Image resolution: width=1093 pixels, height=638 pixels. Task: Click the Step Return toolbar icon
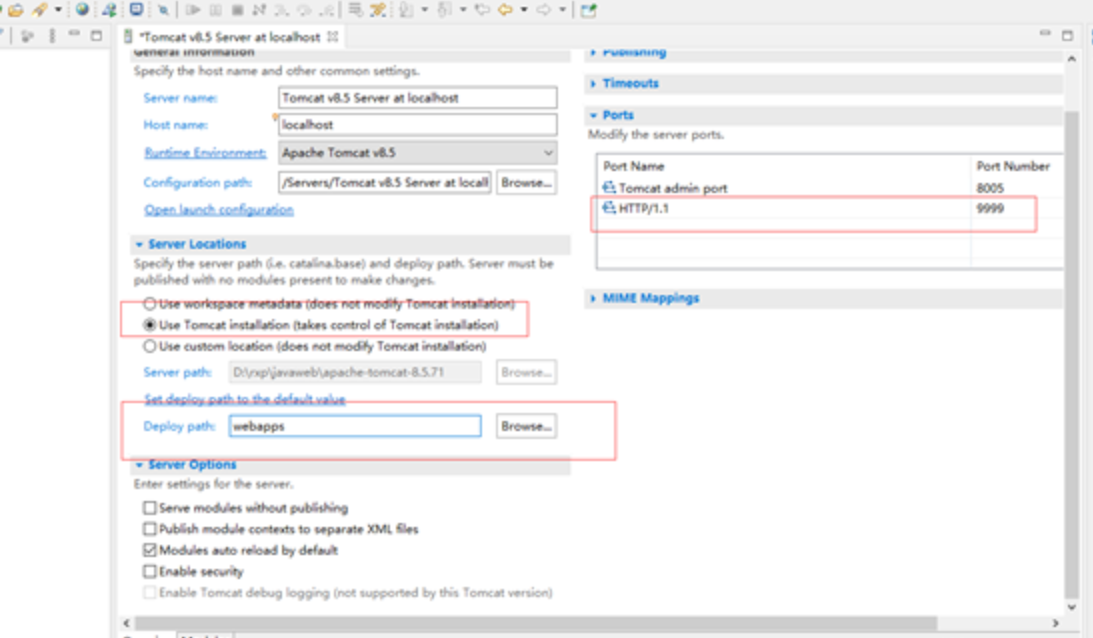click(x=326, y=10)
